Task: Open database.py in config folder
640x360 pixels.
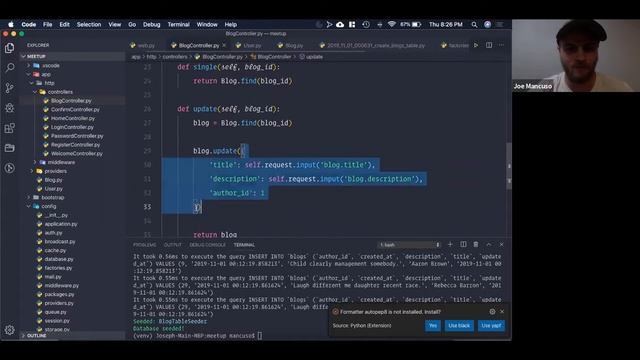Action: pyautogui.click(x=59, y=259)
